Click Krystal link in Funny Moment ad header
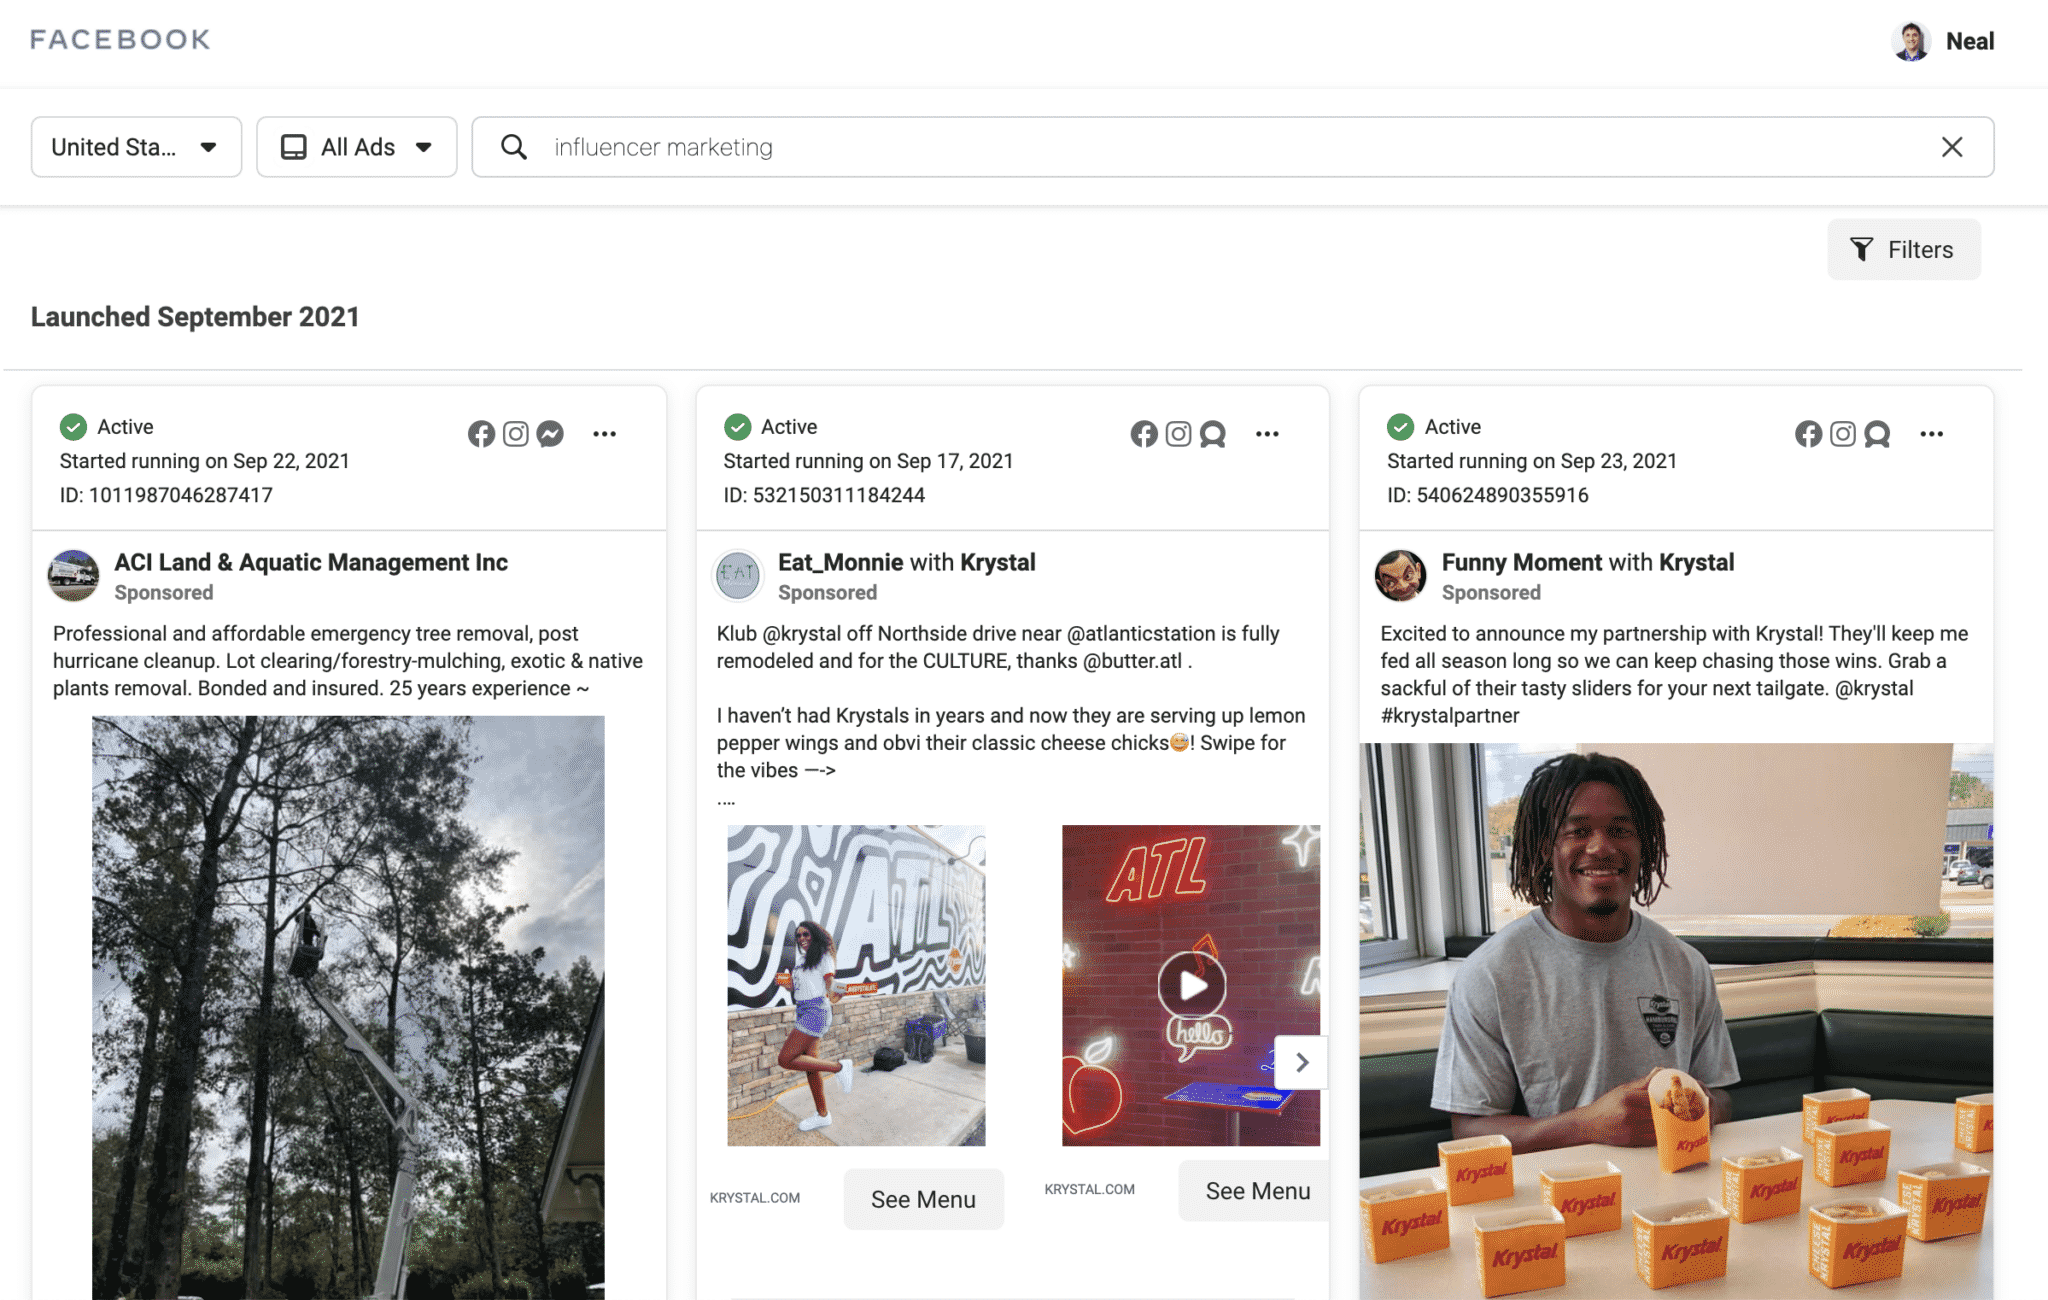Image resolution: width=2048 pixels, height=1300 pixels. pos(1697,562)
